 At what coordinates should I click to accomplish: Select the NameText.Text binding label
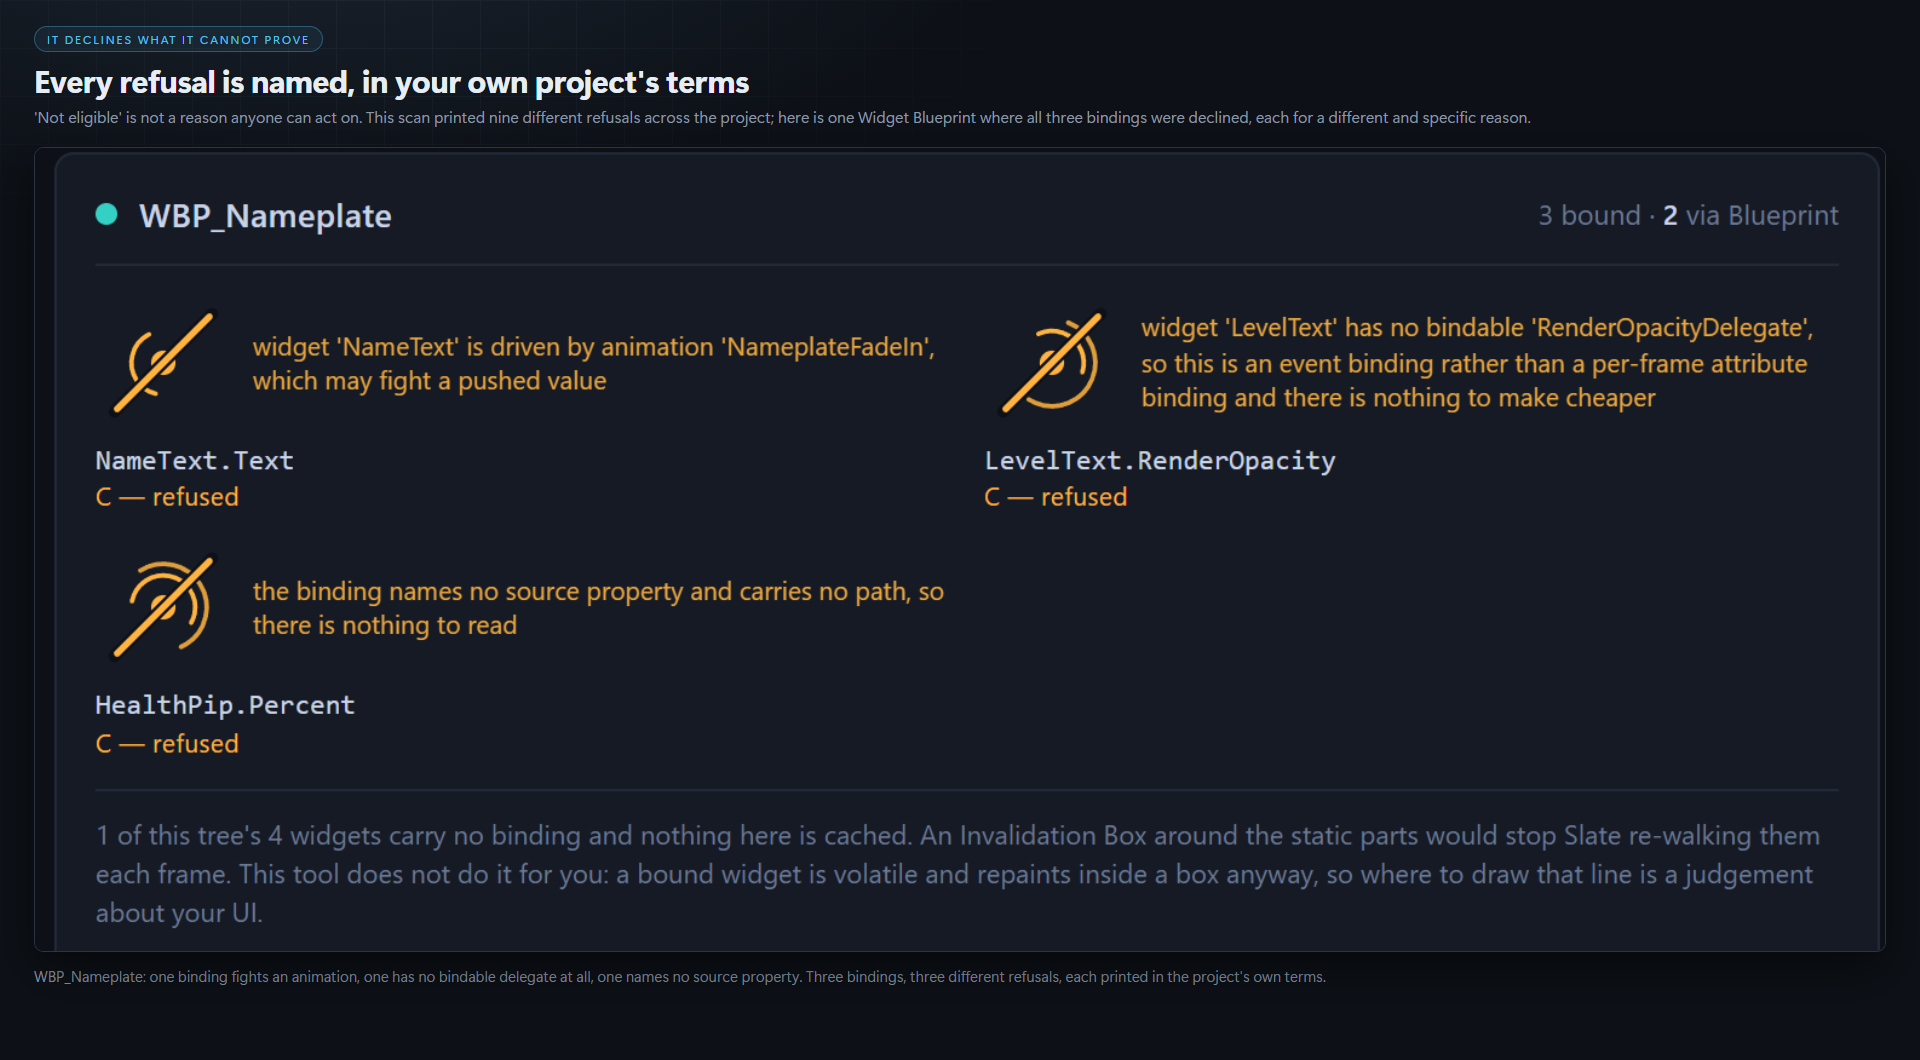tap(194, 460)
